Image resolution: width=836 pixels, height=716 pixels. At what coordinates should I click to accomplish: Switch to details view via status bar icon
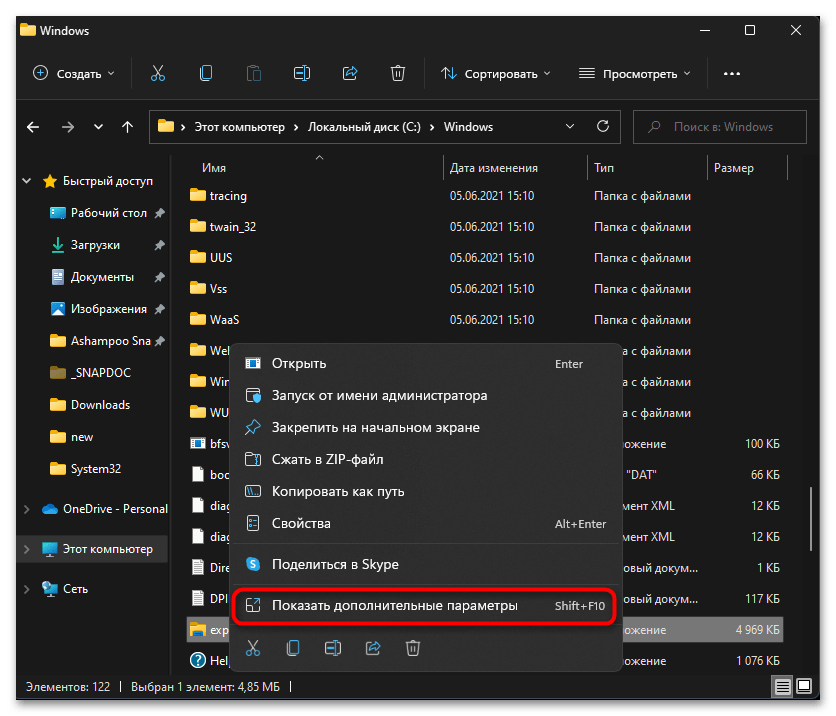tap(782, 687)
